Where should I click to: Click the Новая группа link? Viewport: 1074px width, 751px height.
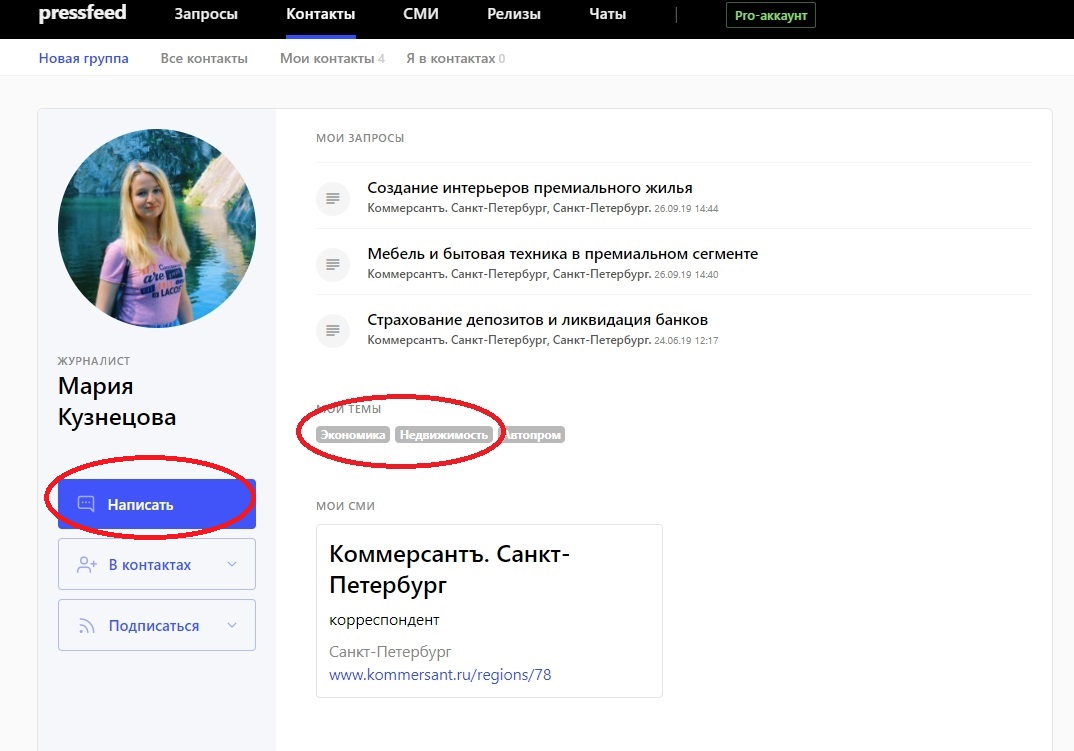pyautogui.click(x=84, y=59)
